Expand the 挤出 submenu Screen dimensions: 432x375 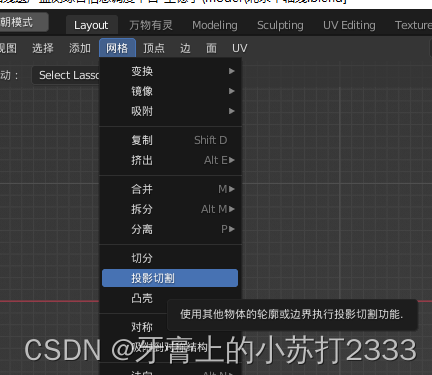[170, 160]
